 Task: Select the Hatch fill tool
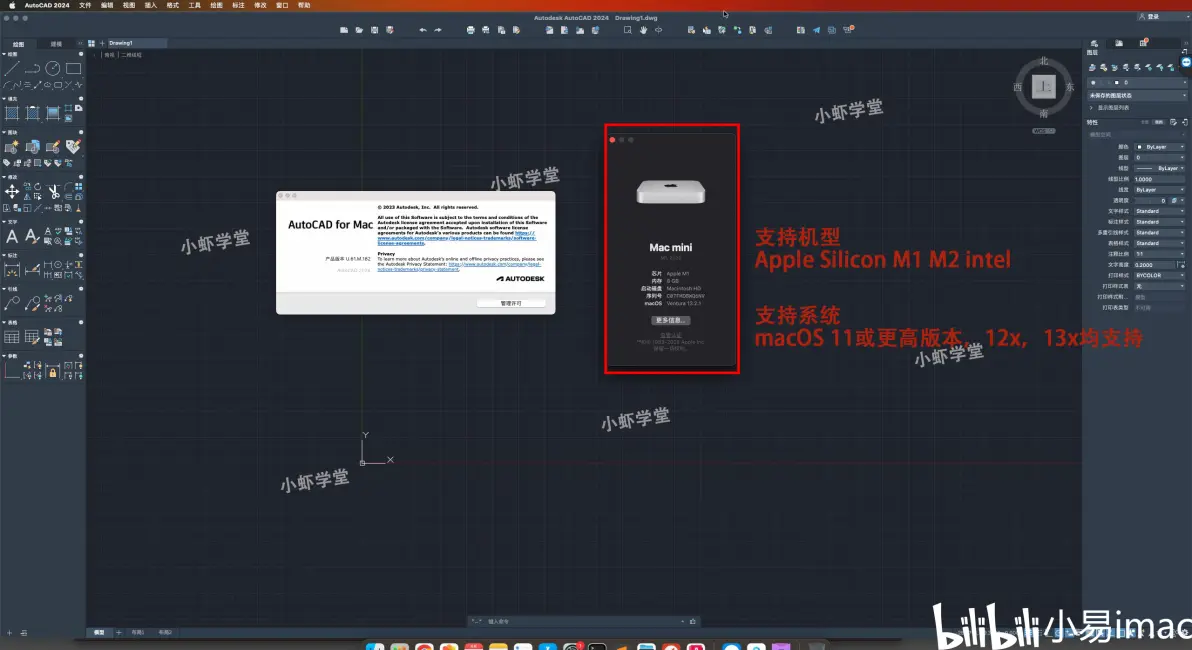pyautogui.click(x=12, y=113)
